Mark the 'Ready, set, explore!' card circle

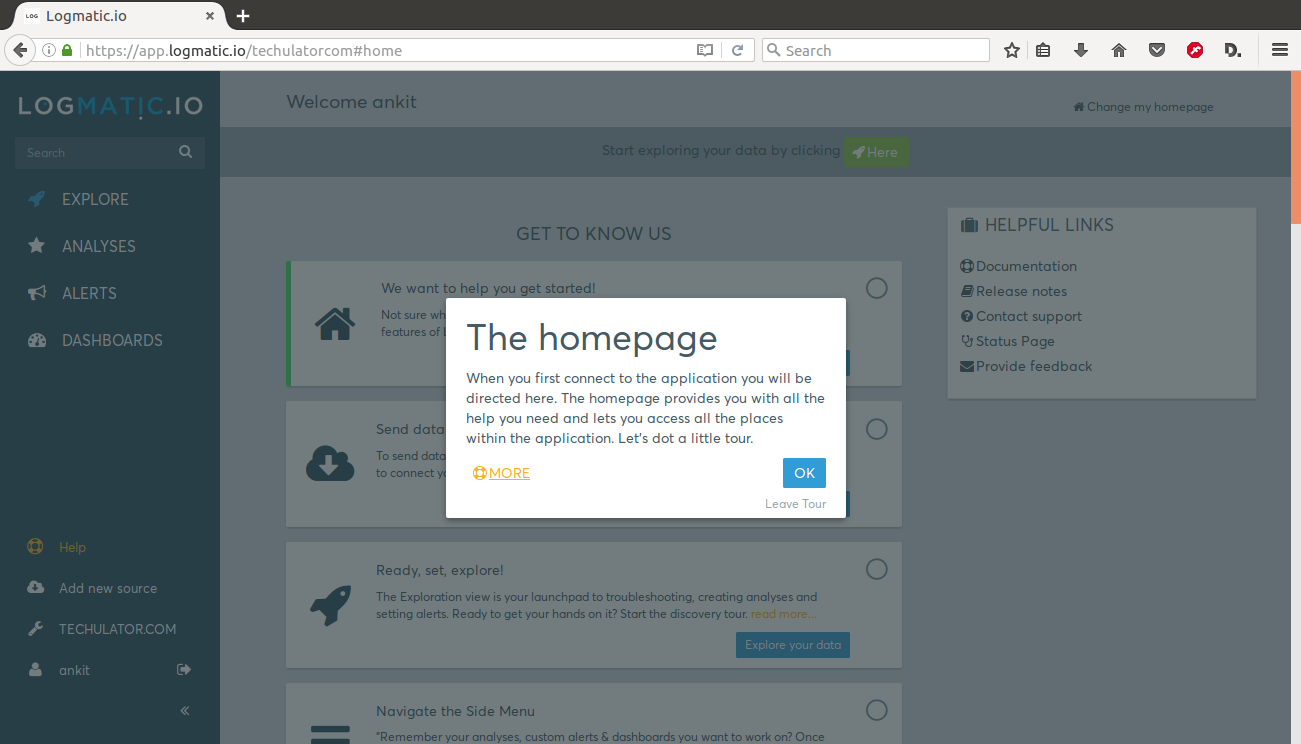point(877,569)
